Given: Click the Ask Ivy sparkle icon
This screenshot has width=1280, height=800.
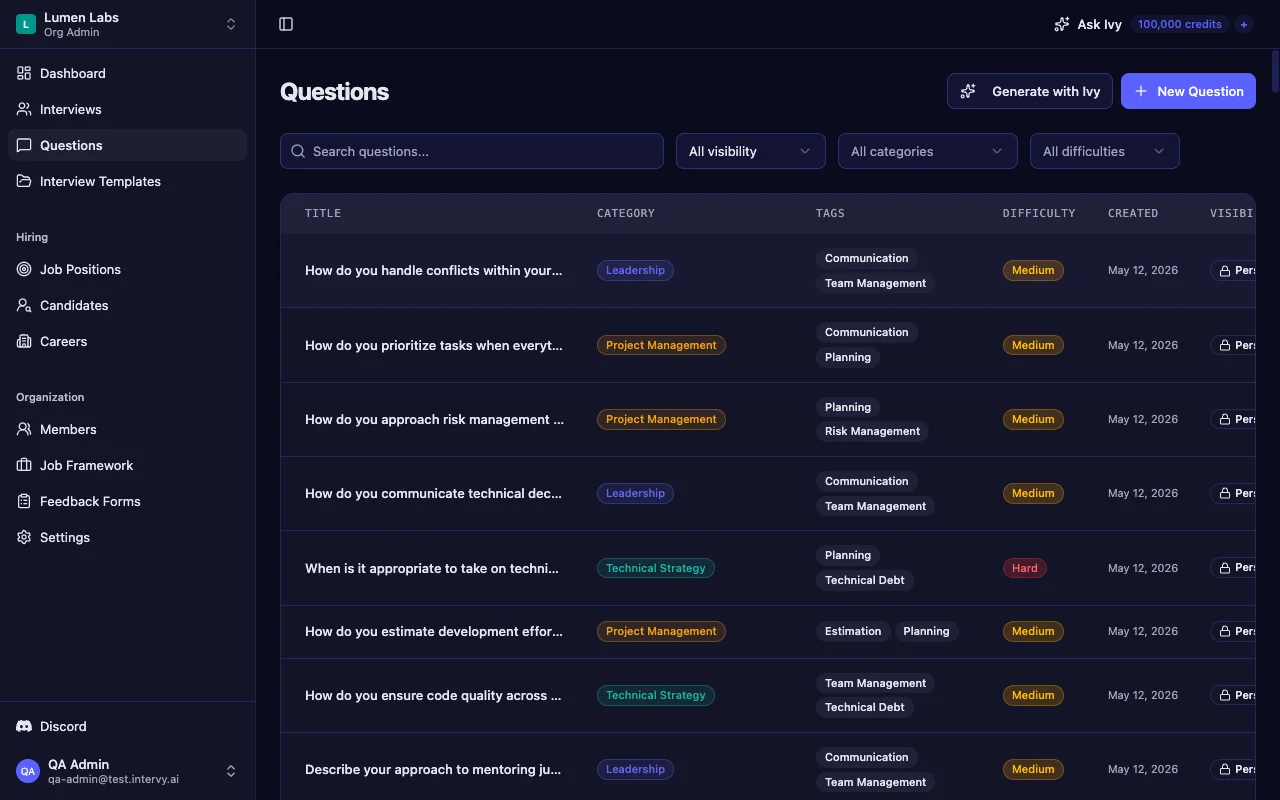Looking at the screenshot, I should (1062, 24).
